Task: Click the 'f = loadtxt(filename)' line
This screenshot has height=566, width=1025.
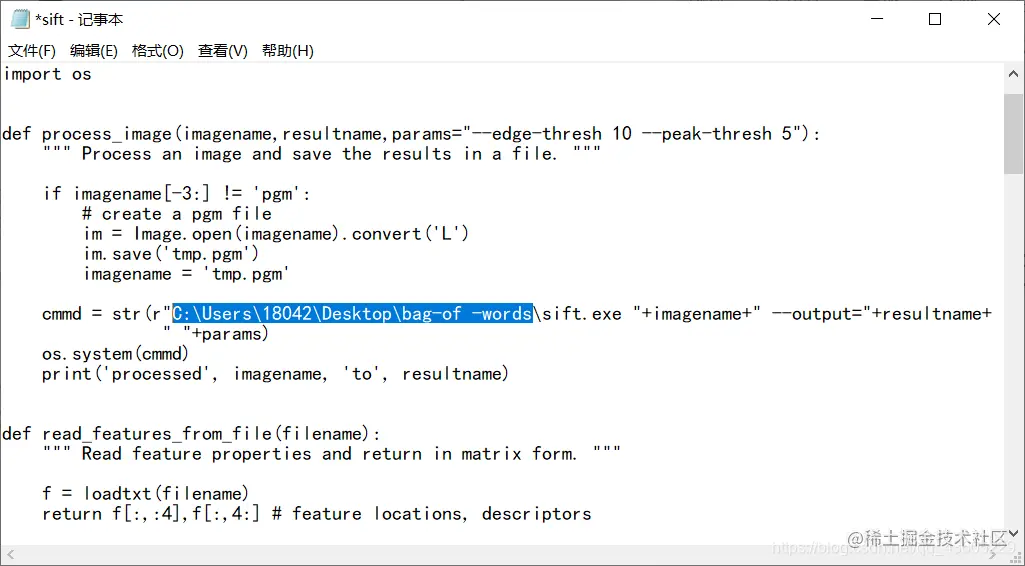Action: coord(146,493)
